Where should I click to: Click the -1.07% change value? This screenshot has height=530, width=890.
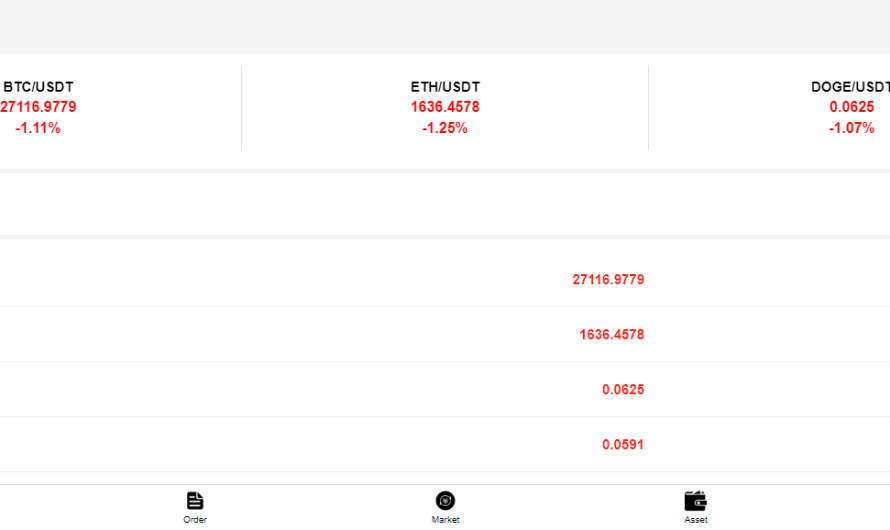pos(852,128)
